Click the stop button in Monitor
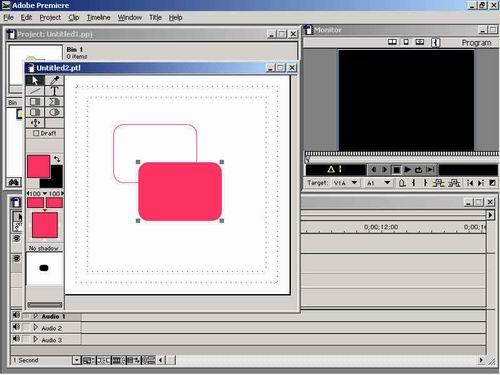 pyautogui.click(x=396, y=170)
